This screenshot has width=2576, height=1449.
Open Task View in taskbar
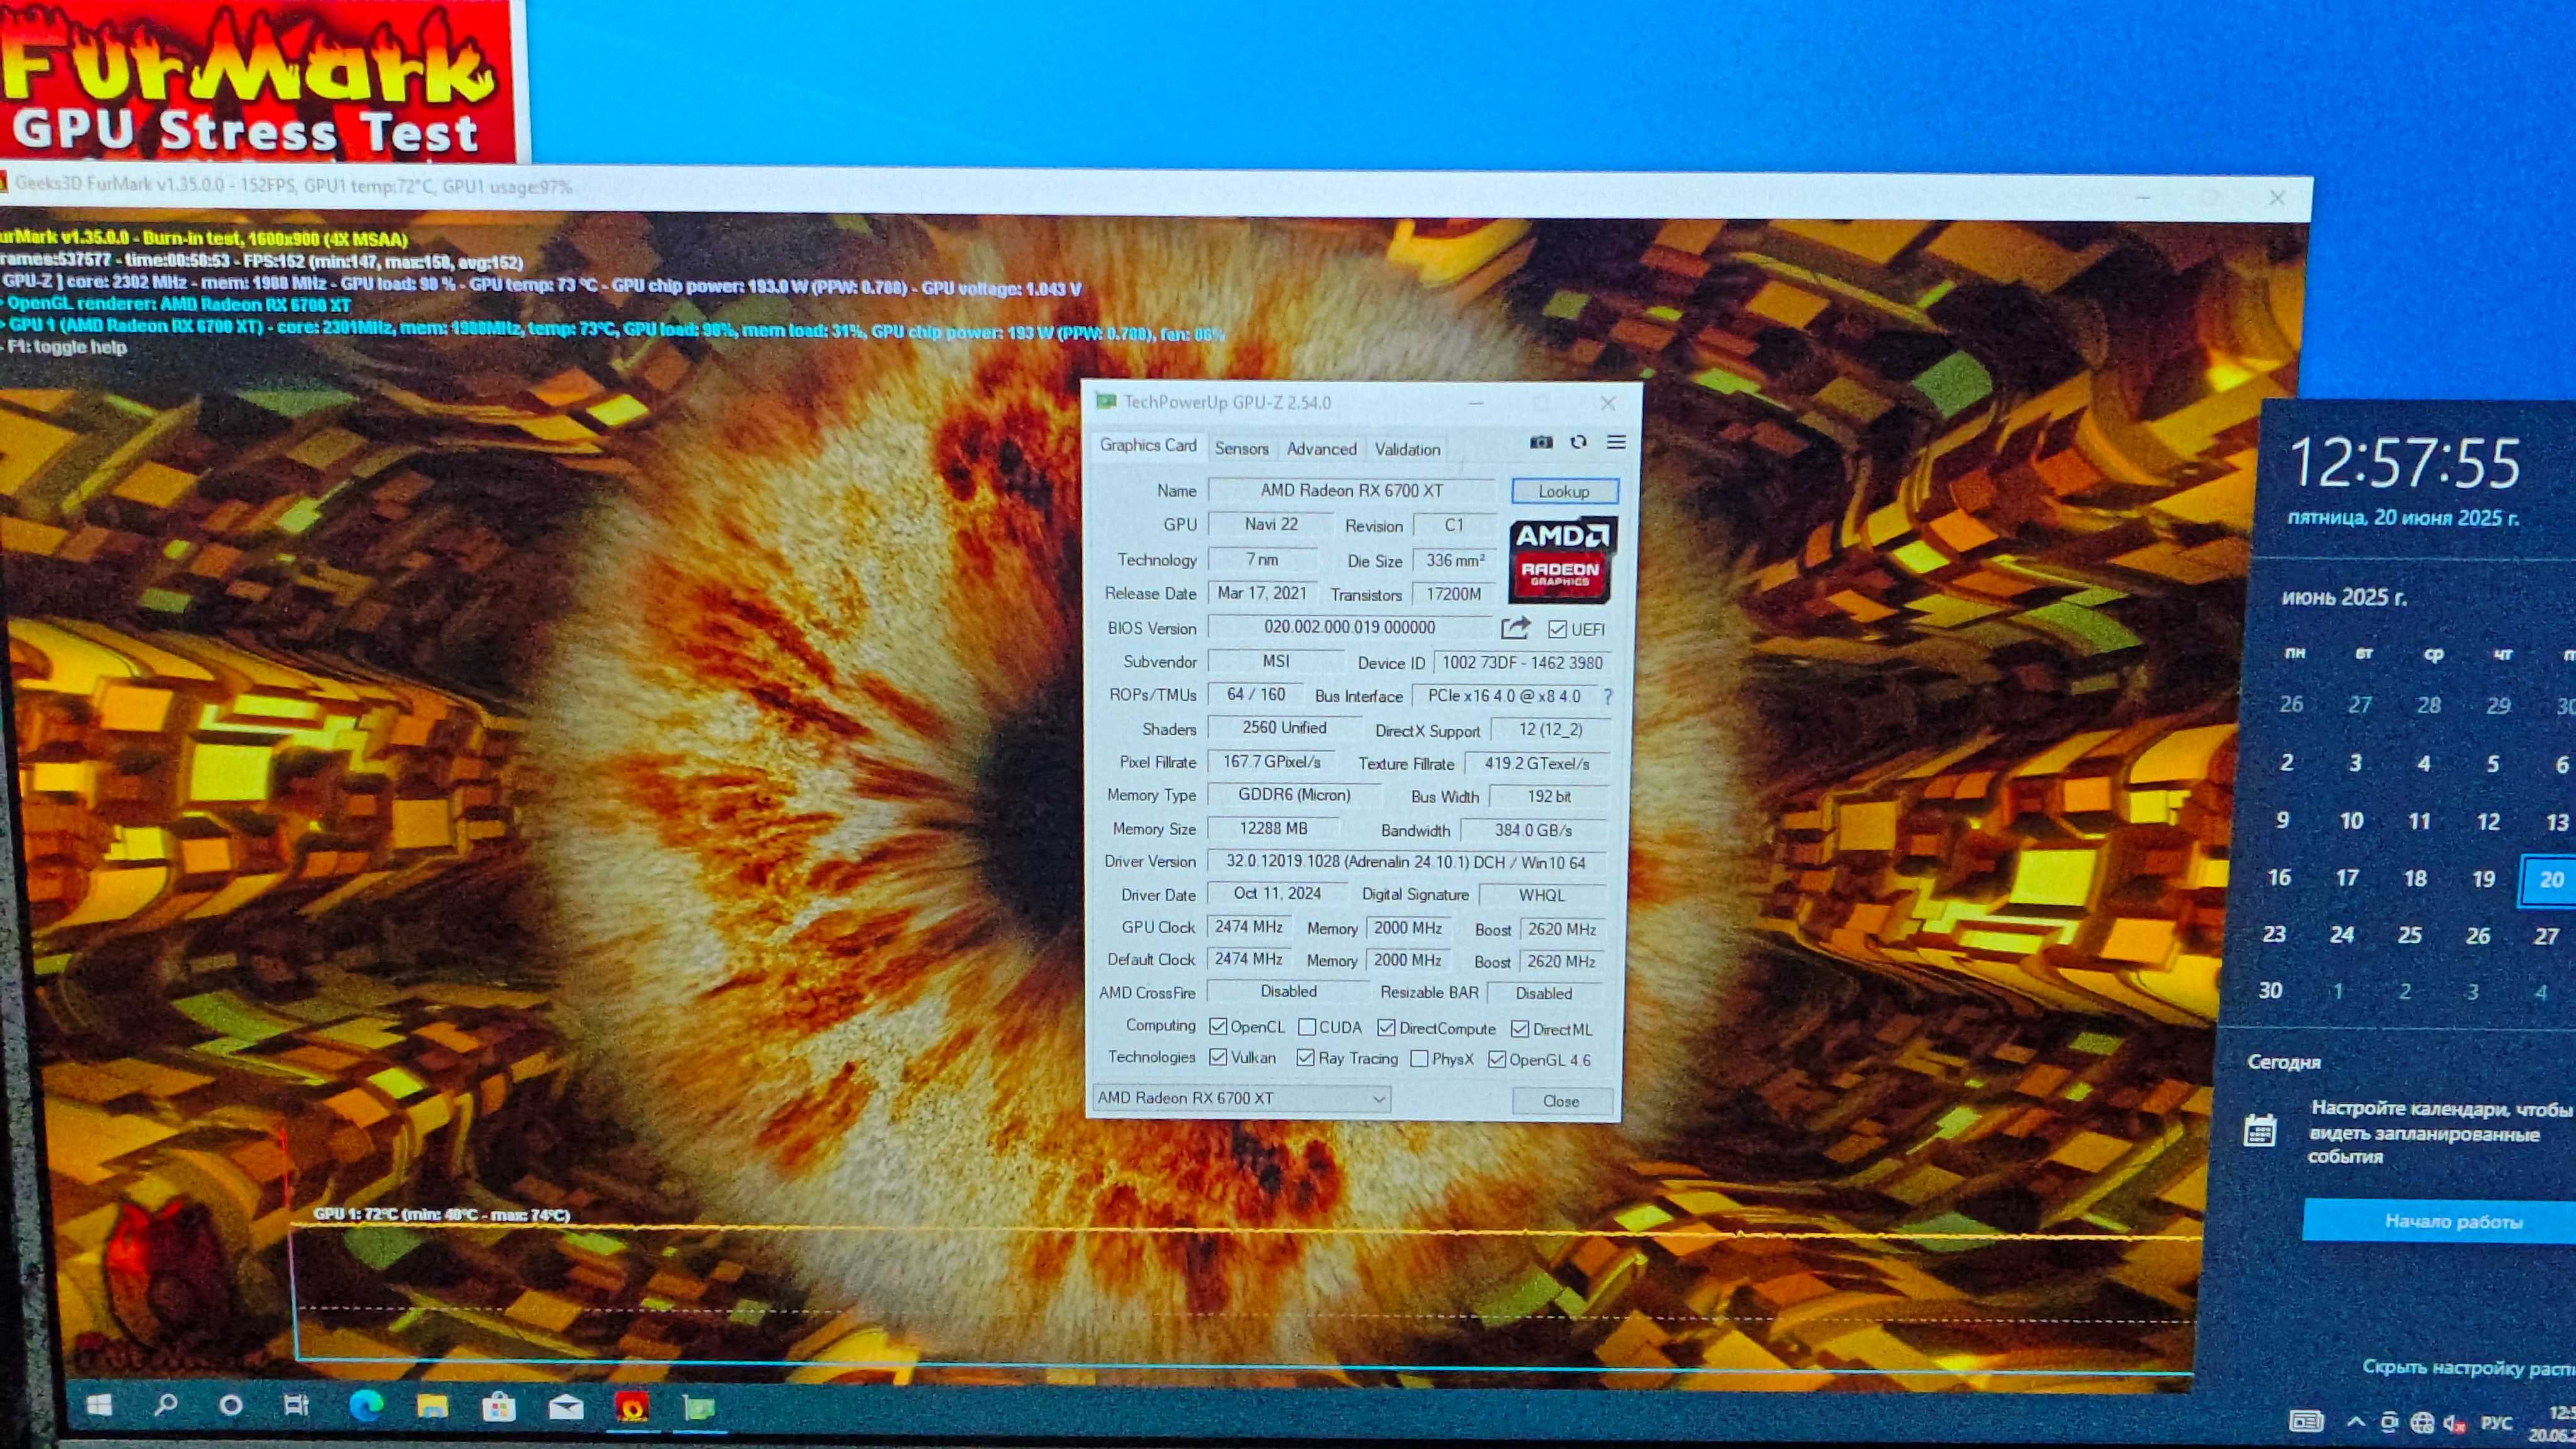coord(296,1406)
